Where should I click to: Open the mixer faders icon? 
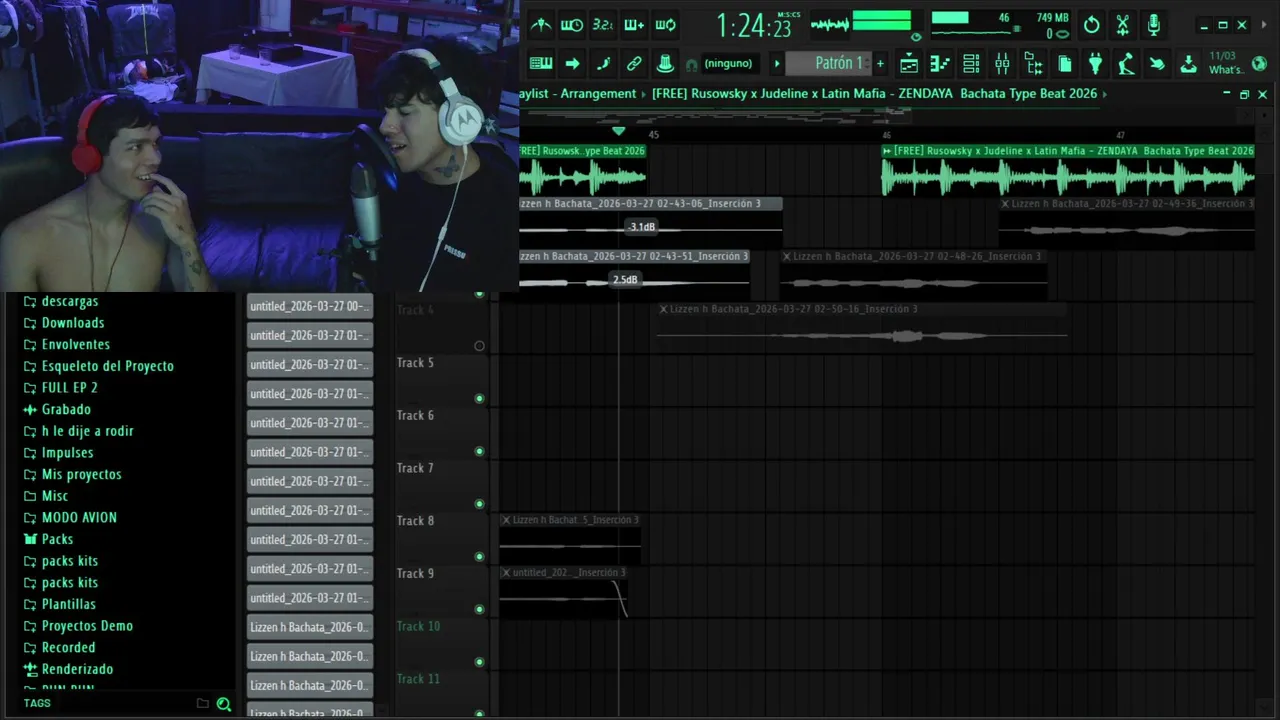[x=1002, y=64]
